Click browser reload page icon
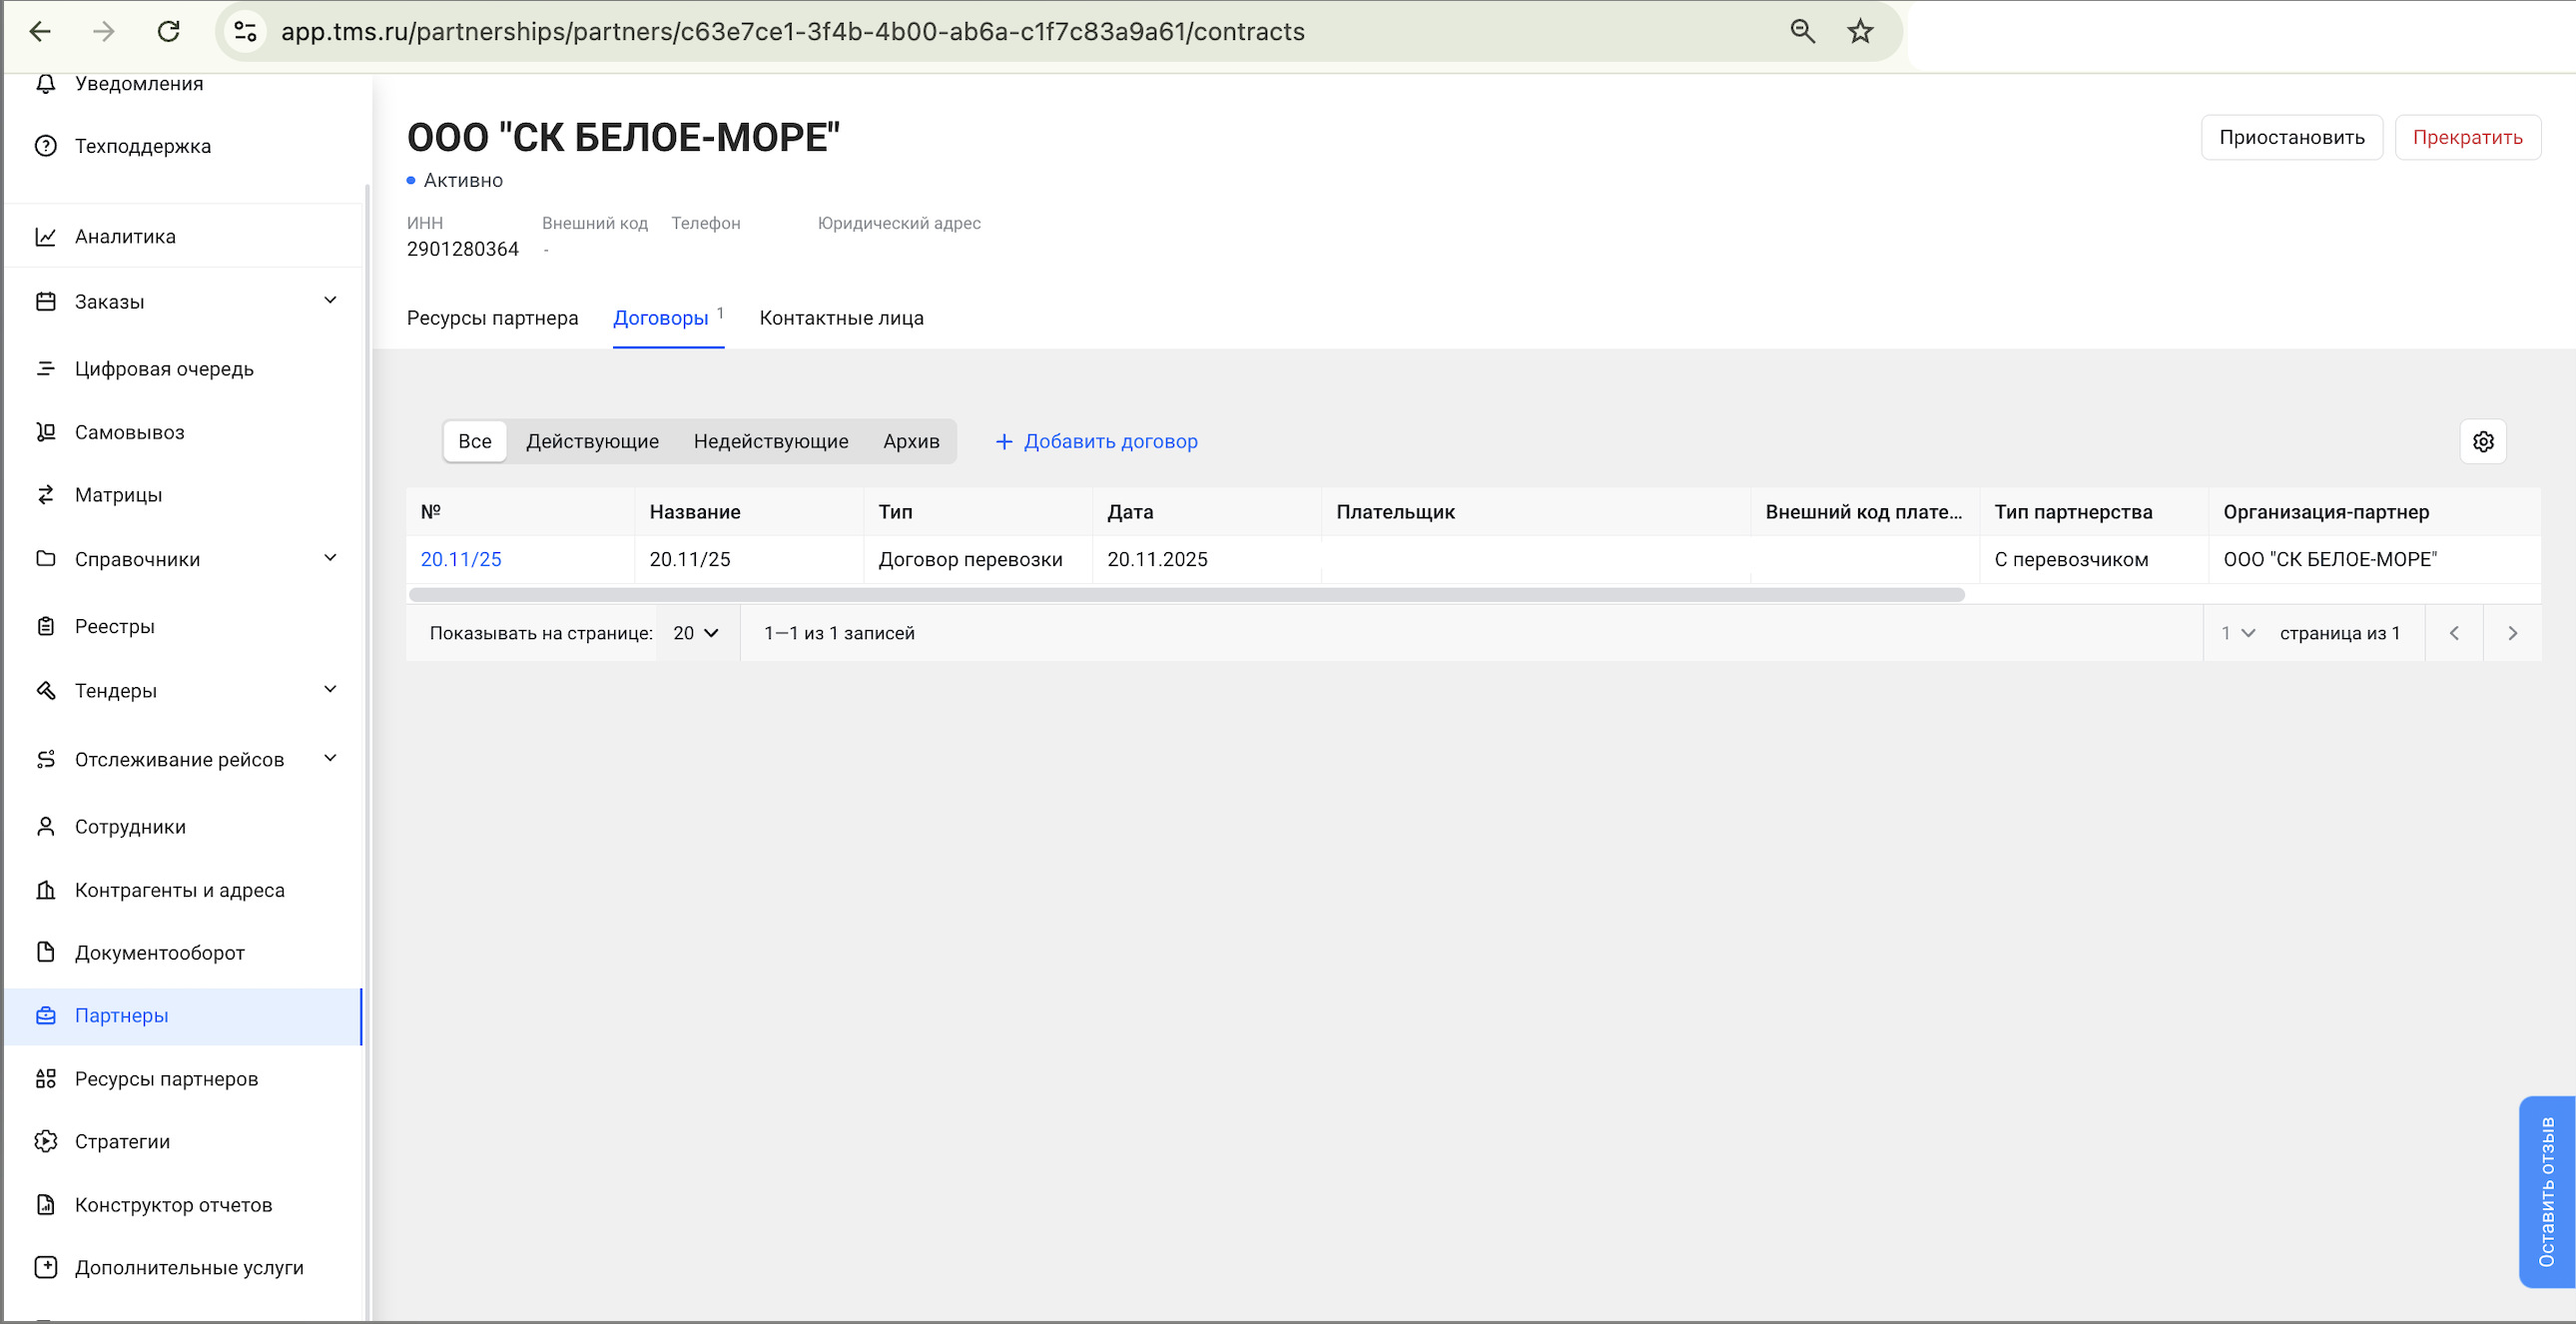Image resolution: width=2576 pixels, height=1324 pixels. (x=169, y=32)
